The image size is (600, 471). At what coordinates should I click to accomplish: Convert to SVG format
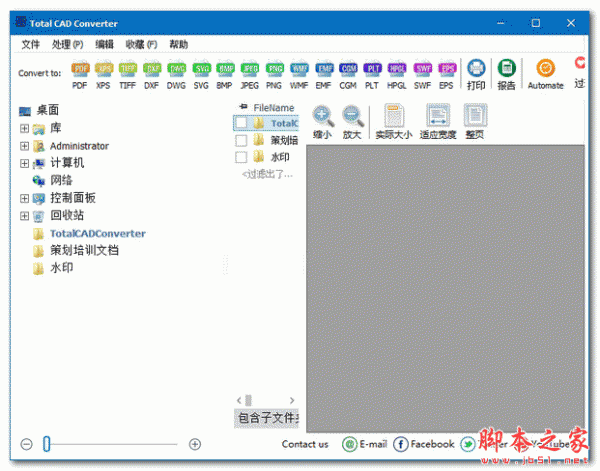click(201, 75)
